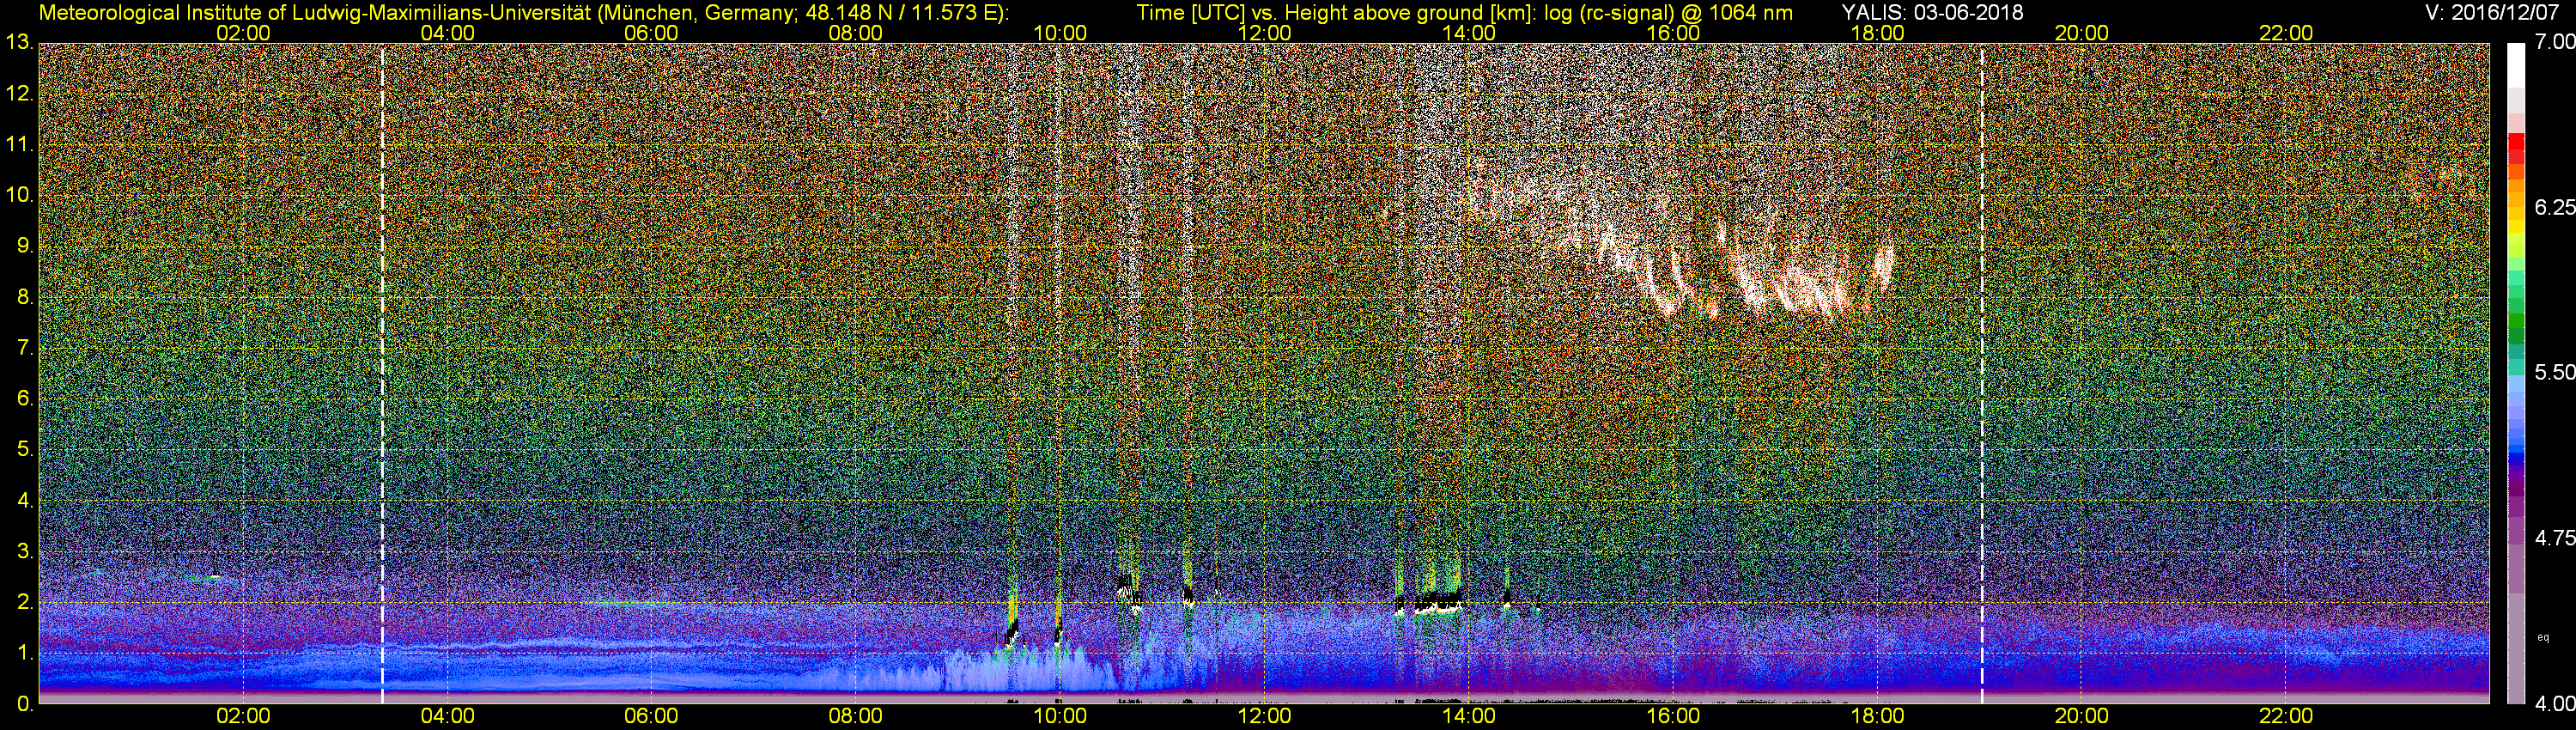Click the 7 km height axis label
This screenshot has width=2576, height=730.
point(24,348)
